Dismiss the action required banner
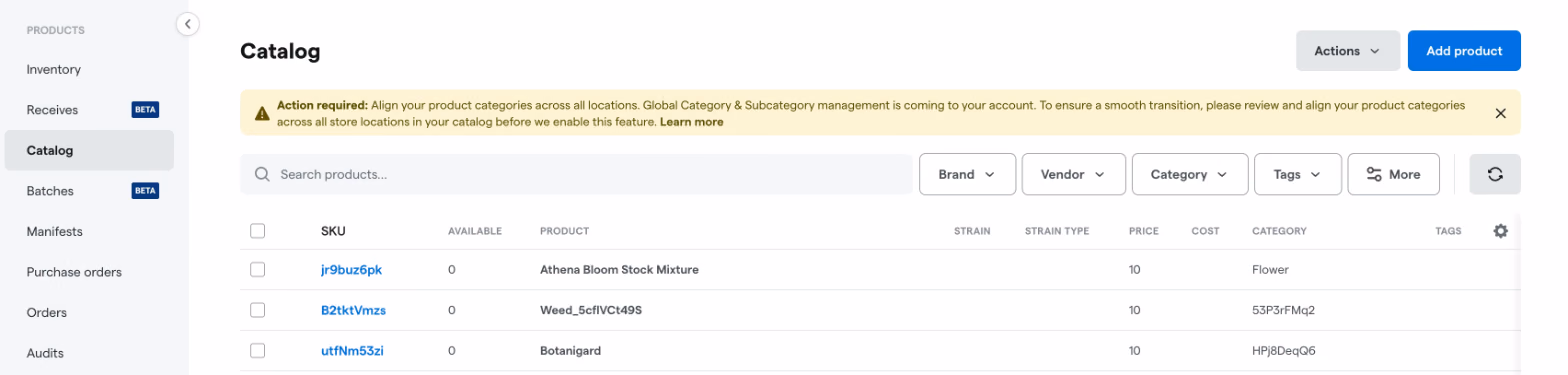The height and width of the screenshot is (375, 1568). point(1500,113)
